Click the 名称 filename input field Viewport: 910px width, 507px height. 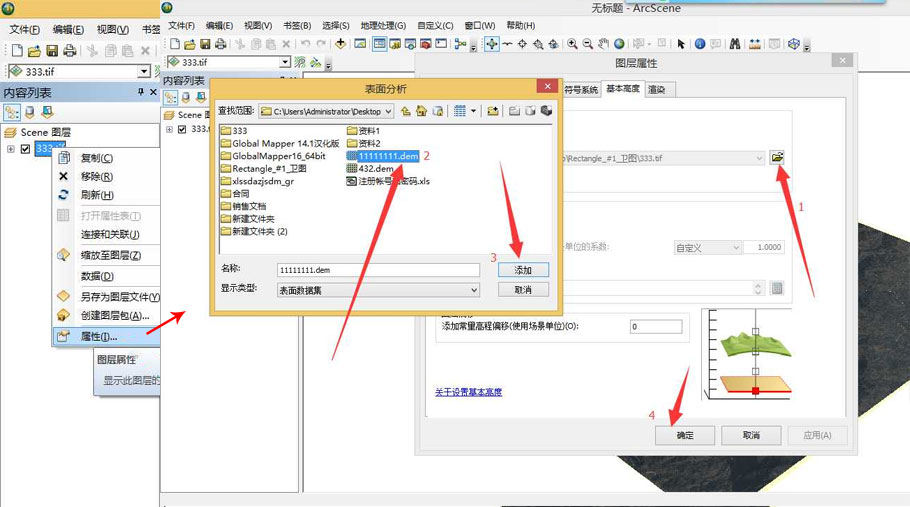[x=378, y=270]
